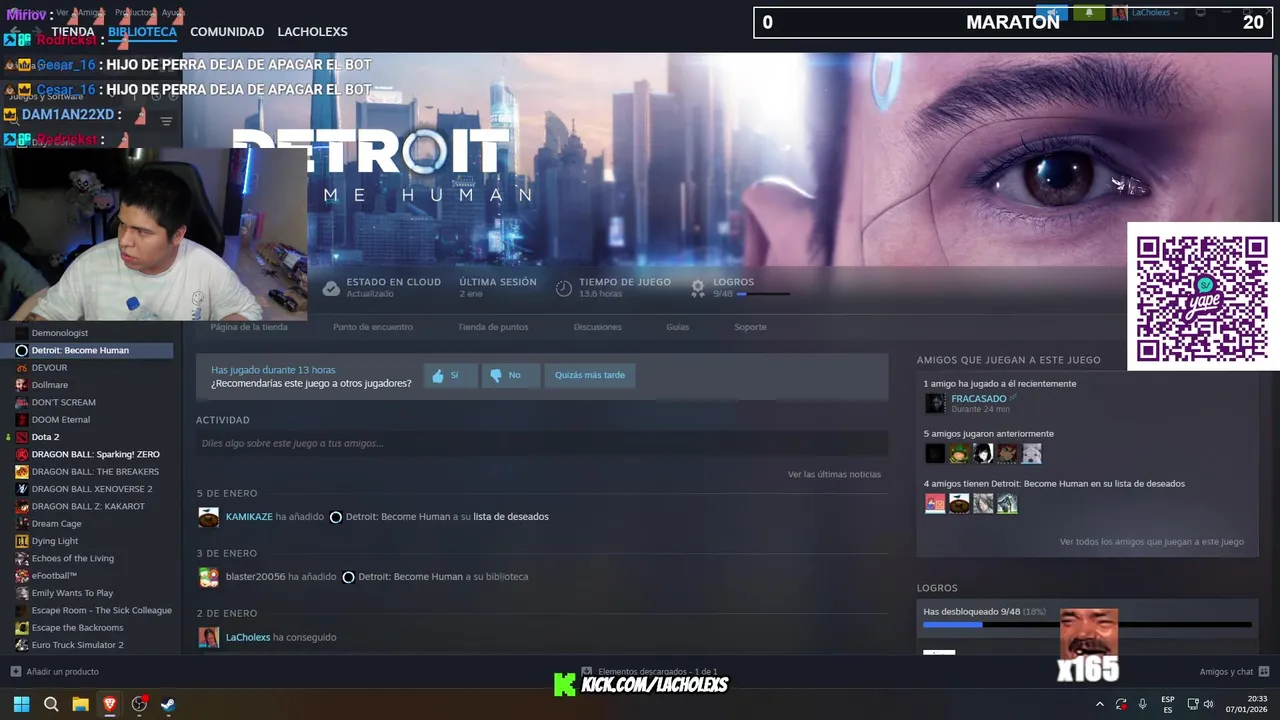This screenshot has height=720, width=1280.
Task: Select Emily Wants To Play entry
Action: pyautogui.click(x=72, y=593)
